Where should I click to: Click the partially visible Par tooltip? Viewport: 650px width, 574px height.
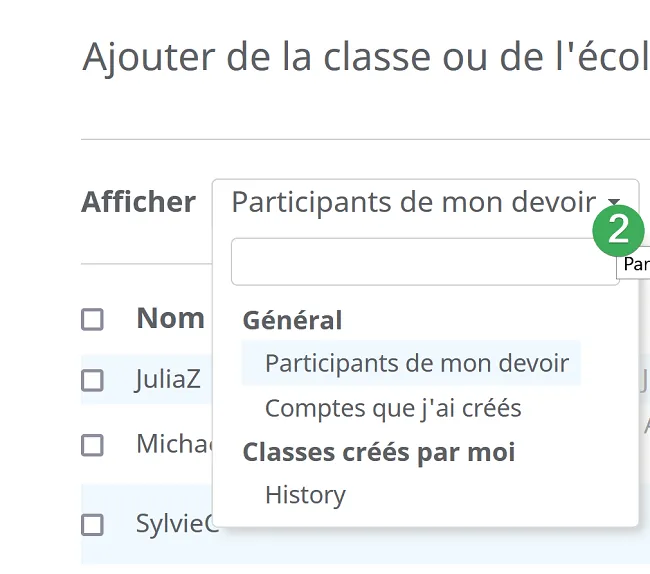click(x=633, y=264)
